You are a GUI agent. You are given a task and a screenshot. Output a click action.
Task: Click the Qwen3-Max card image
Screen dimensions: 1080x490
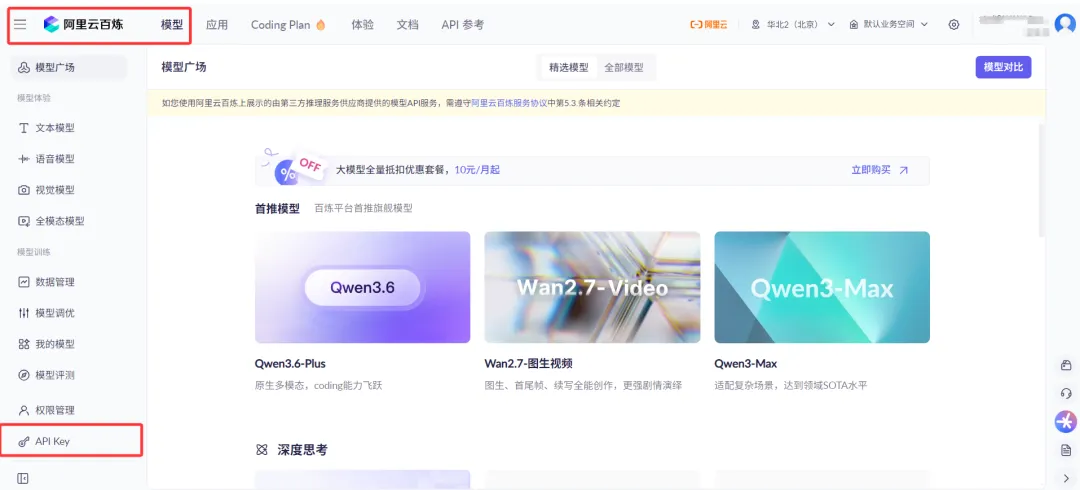click(822, 287)
